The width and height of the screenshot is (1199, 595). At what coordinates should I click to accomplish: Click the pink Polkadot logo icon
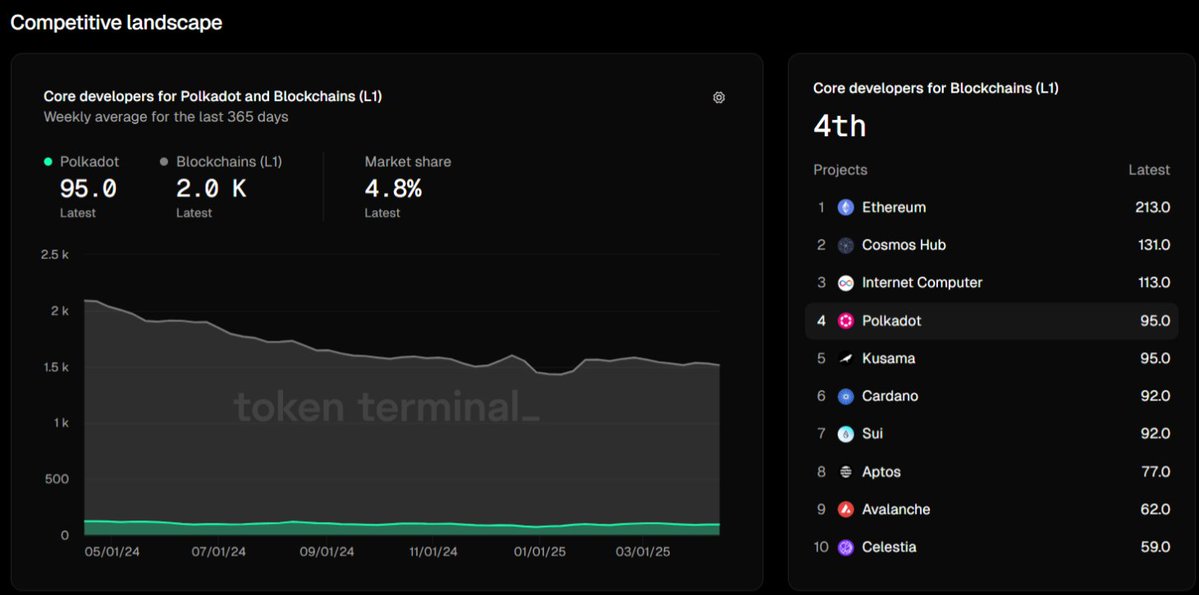pyautogui.click(x=846, y=320)
